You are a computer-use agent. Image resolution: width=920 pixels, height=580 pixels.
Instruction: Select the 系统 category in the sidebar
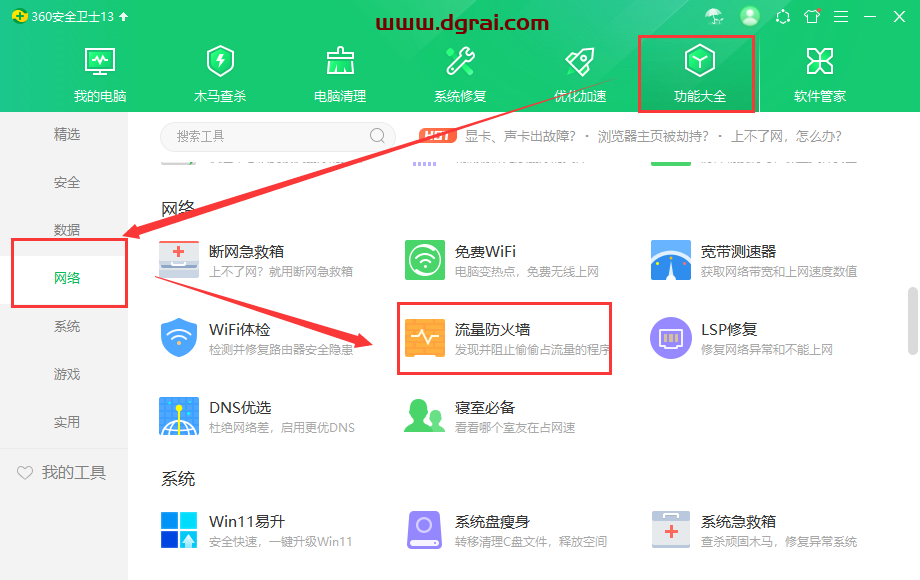tap(66, 325)
